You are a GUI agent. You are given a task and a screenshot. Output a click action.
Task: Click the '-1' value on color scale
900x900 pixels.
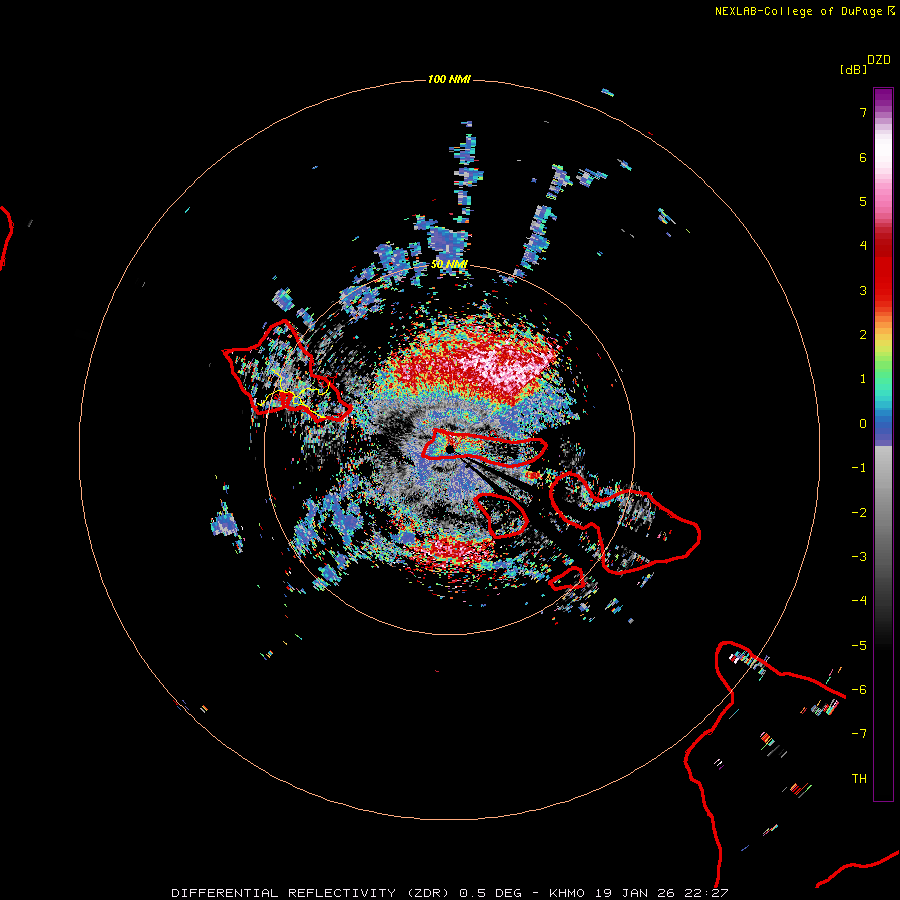click(x=859, y=468)
